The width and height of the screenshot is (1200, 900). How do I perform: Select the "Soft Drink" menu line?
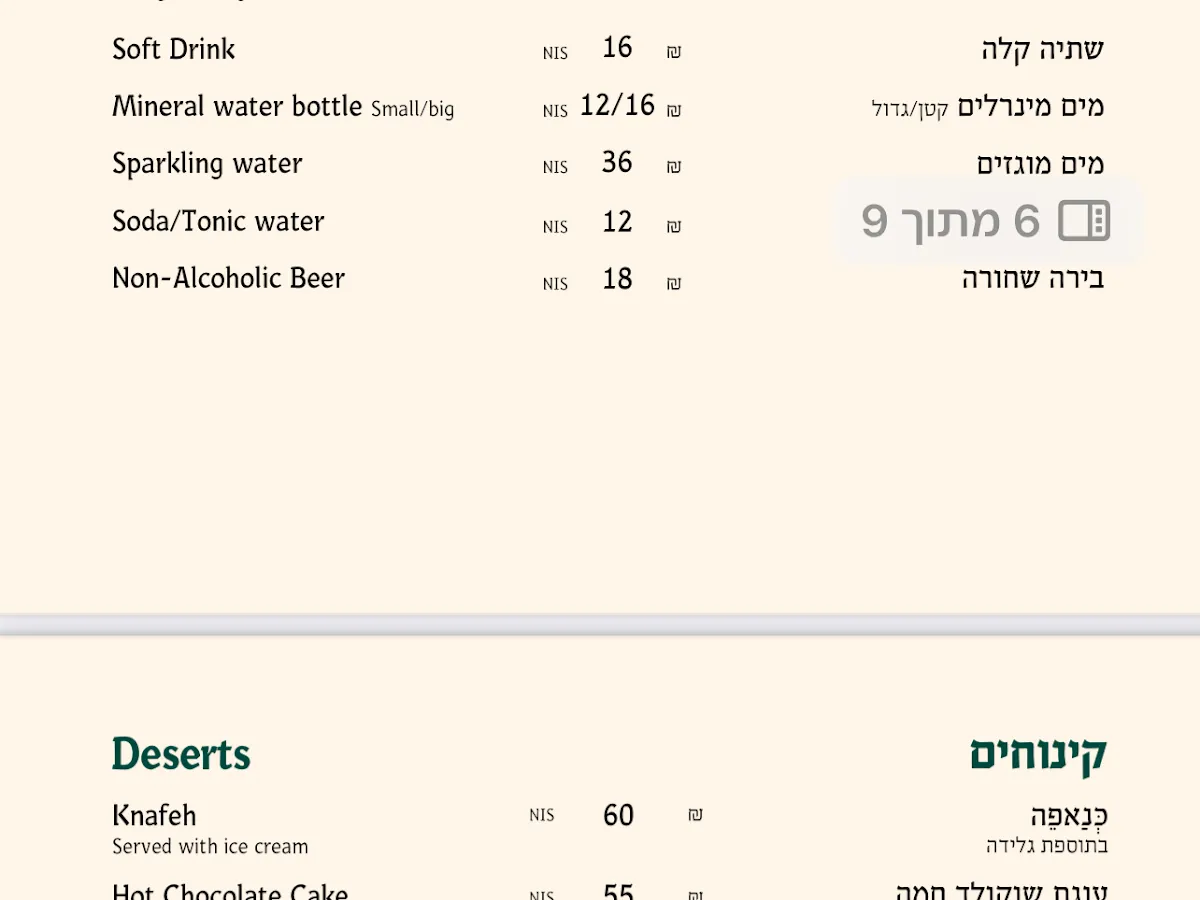(174, 49)
